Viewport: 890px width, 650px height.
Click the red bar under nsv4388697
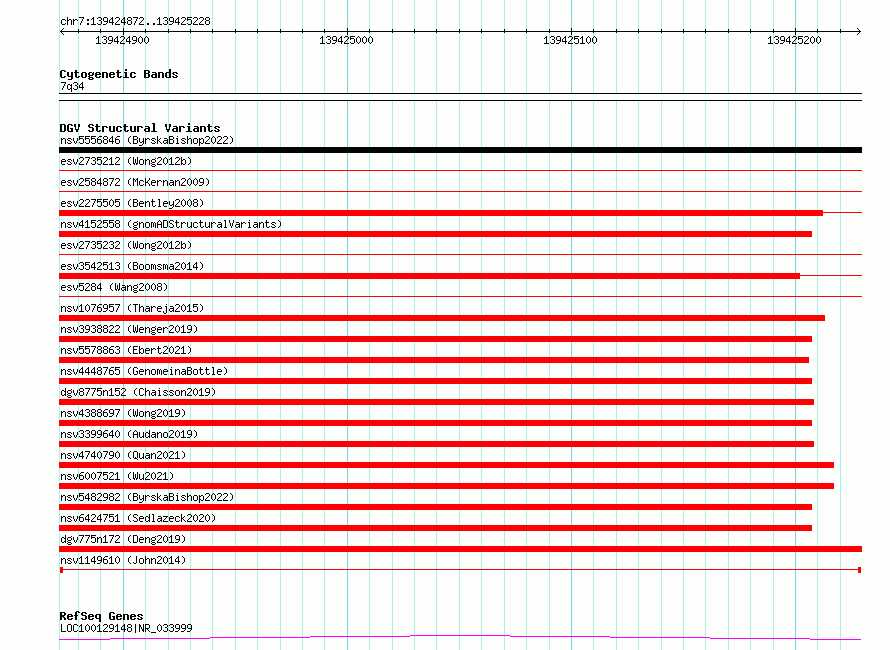(435, 423)
